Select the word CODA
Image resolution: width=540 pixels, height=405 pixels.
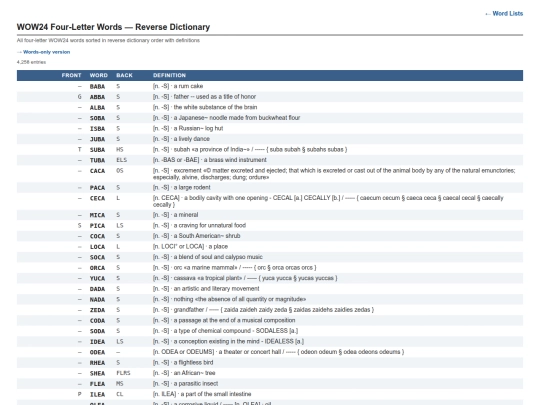tap(97, 321)
